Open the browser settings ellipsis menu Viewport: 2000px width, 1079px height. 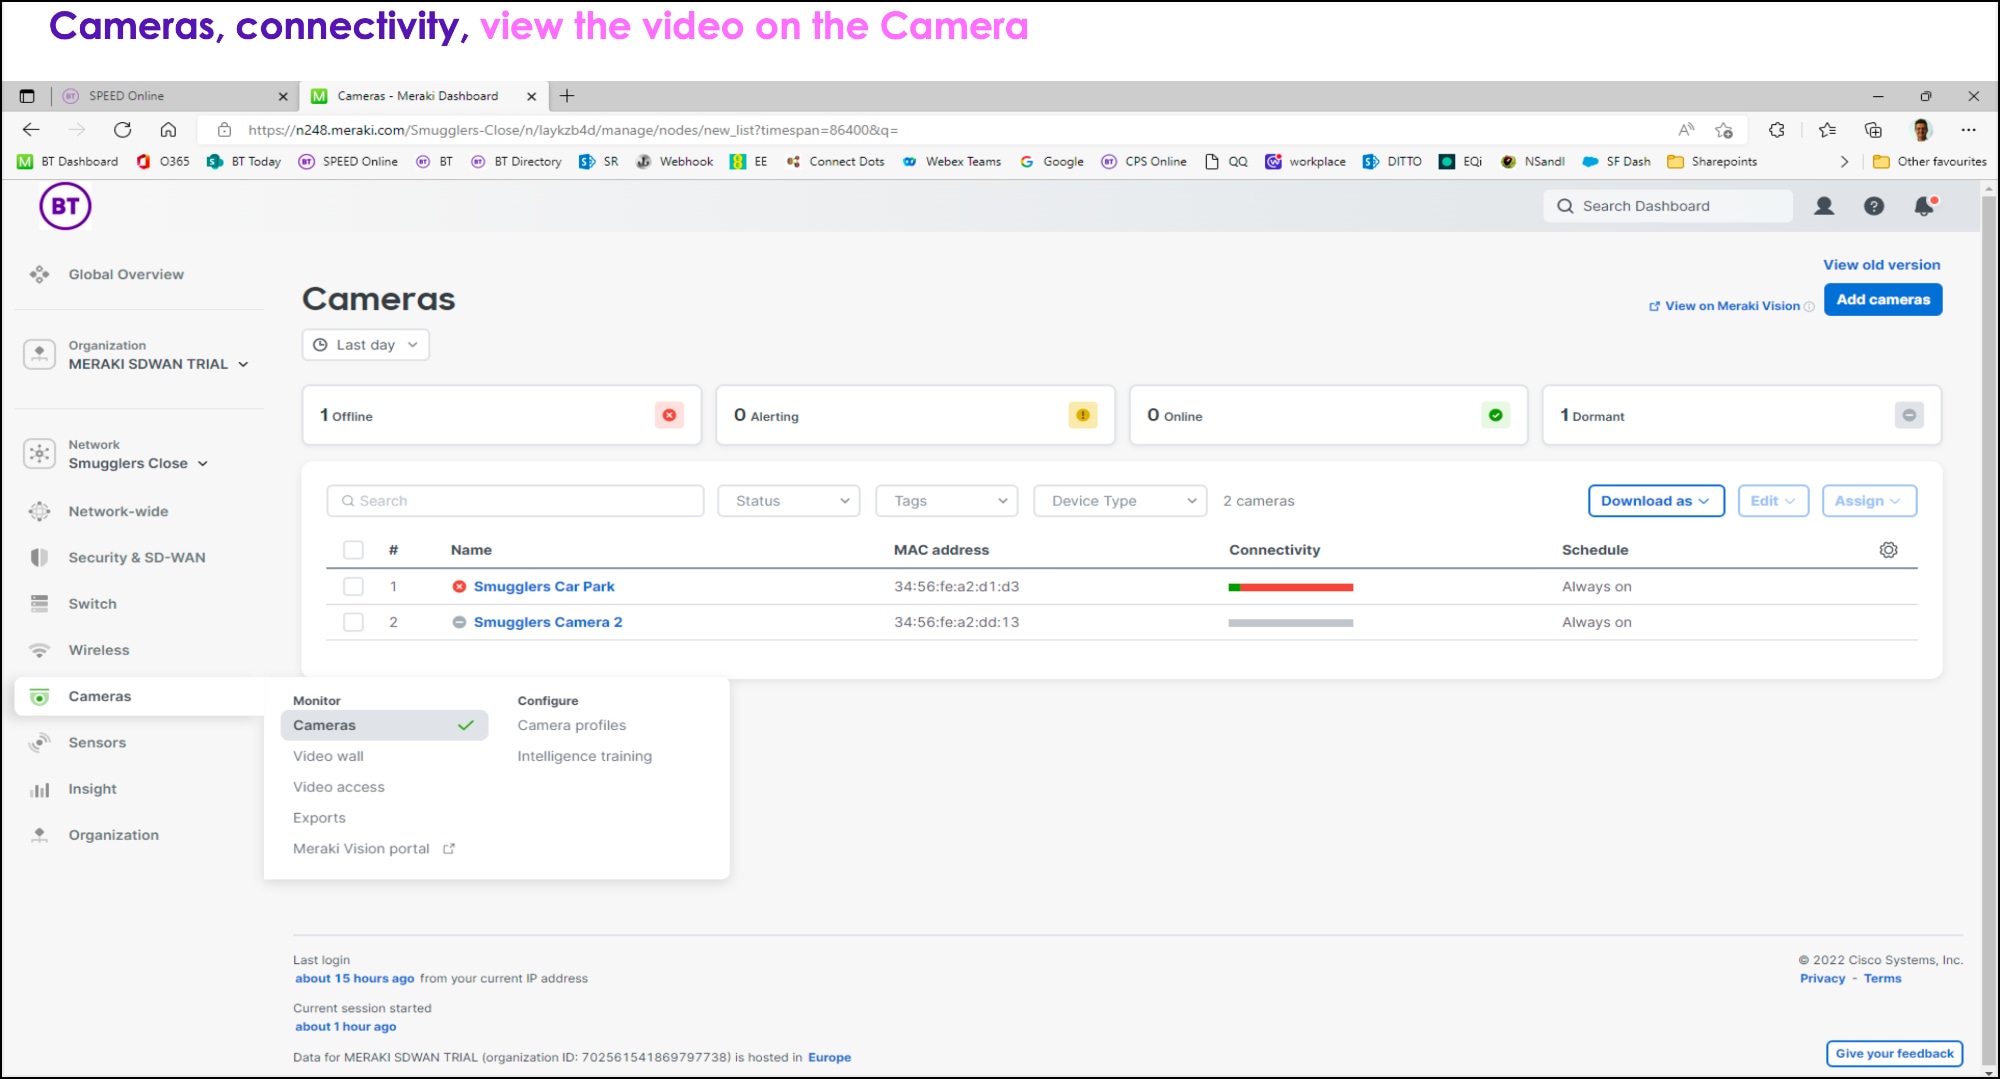pyautogui.click(x=1968, y=130)
